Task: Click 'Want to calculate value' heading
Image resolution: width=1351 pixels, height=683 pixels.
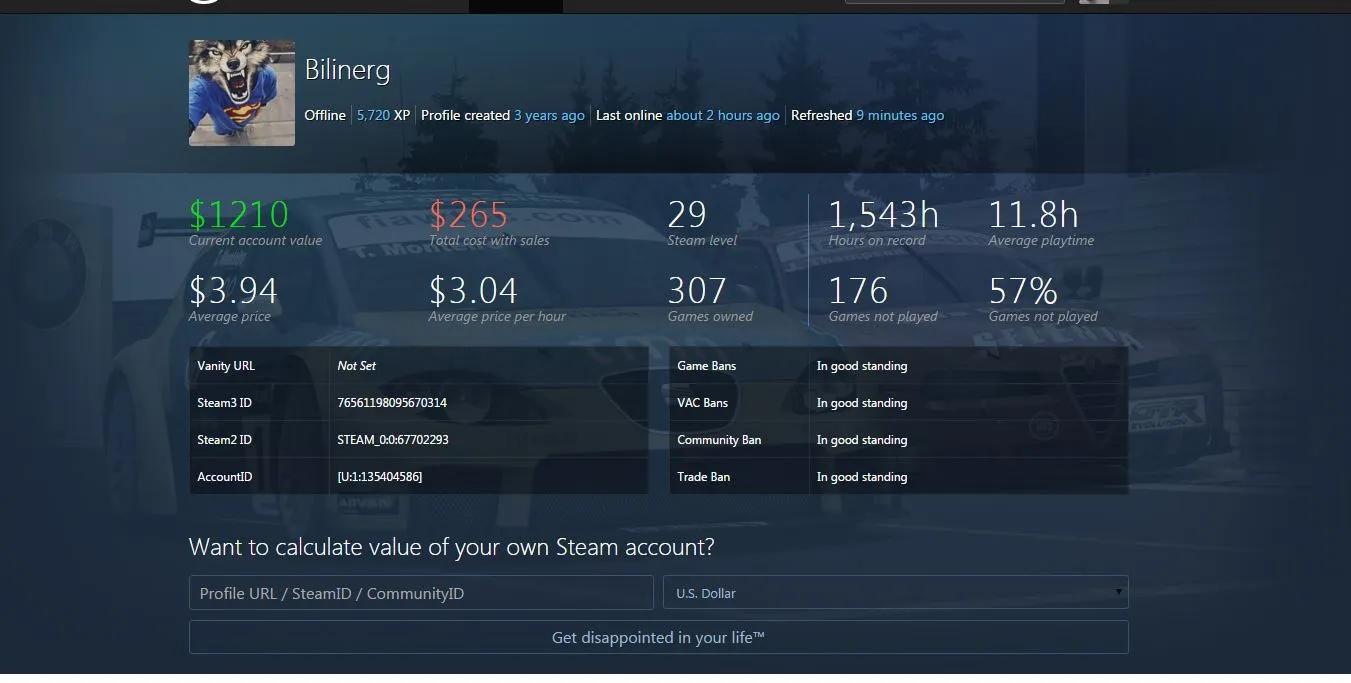Action: click(x=452, y=547)
